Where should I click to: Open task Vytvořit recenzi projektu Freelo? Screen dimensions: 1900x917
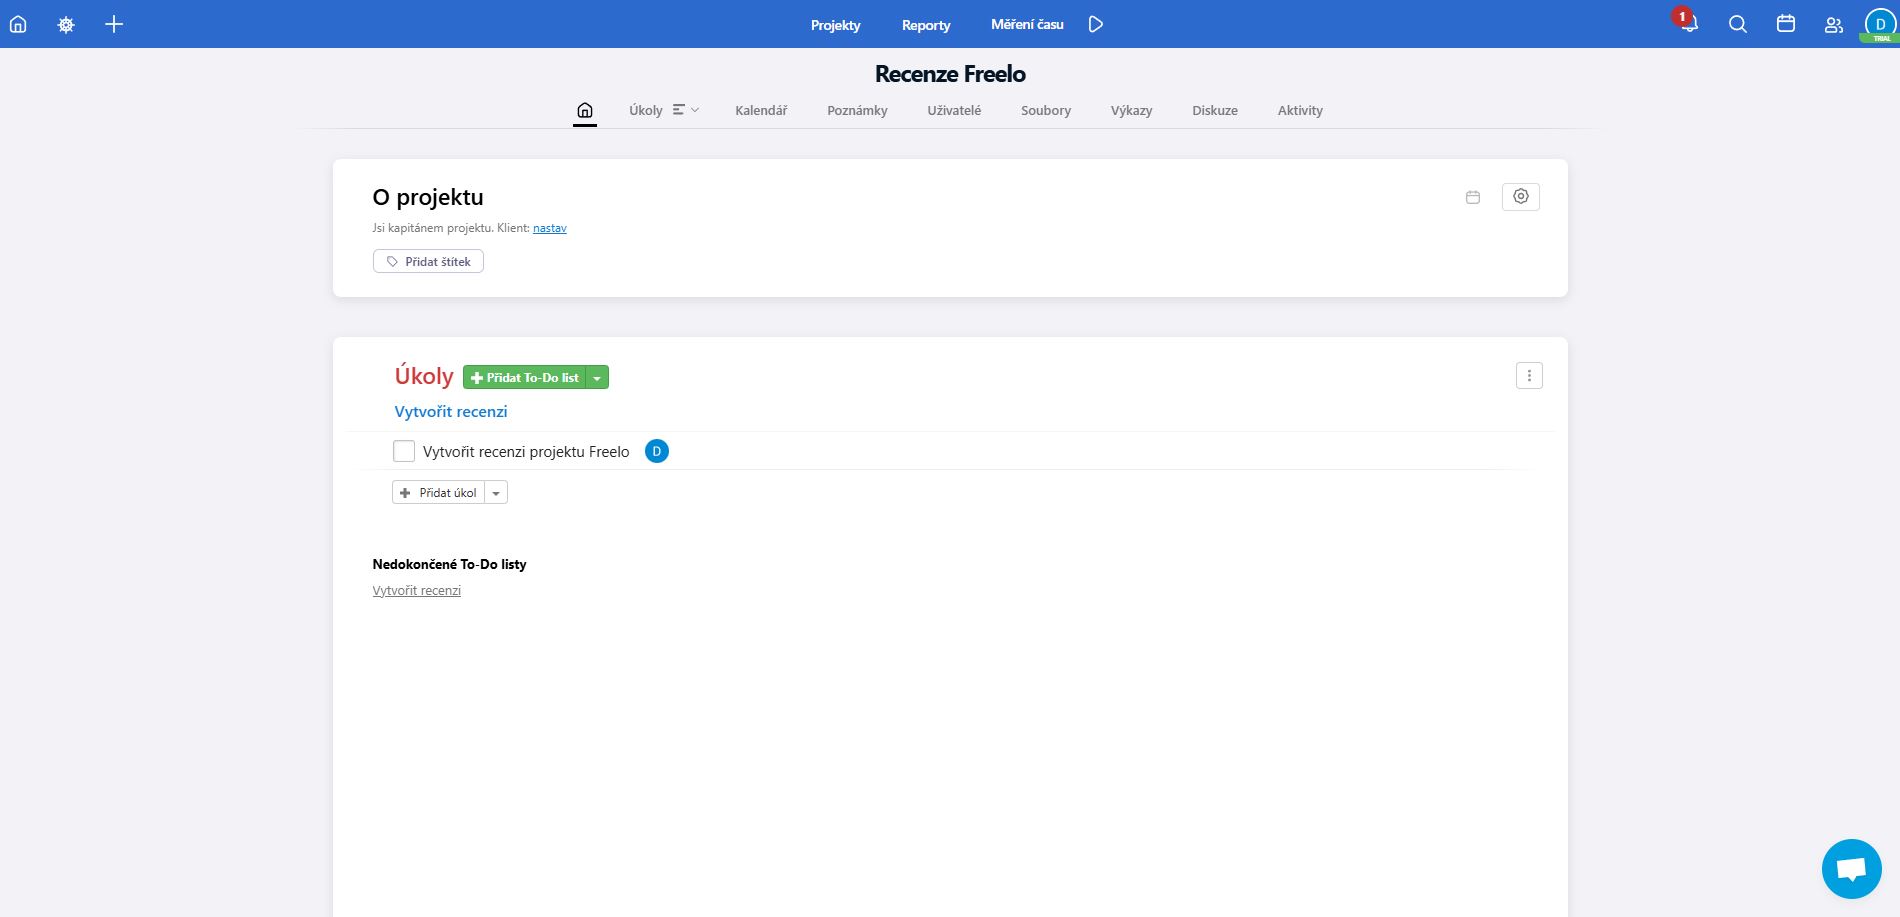point(526,452)
